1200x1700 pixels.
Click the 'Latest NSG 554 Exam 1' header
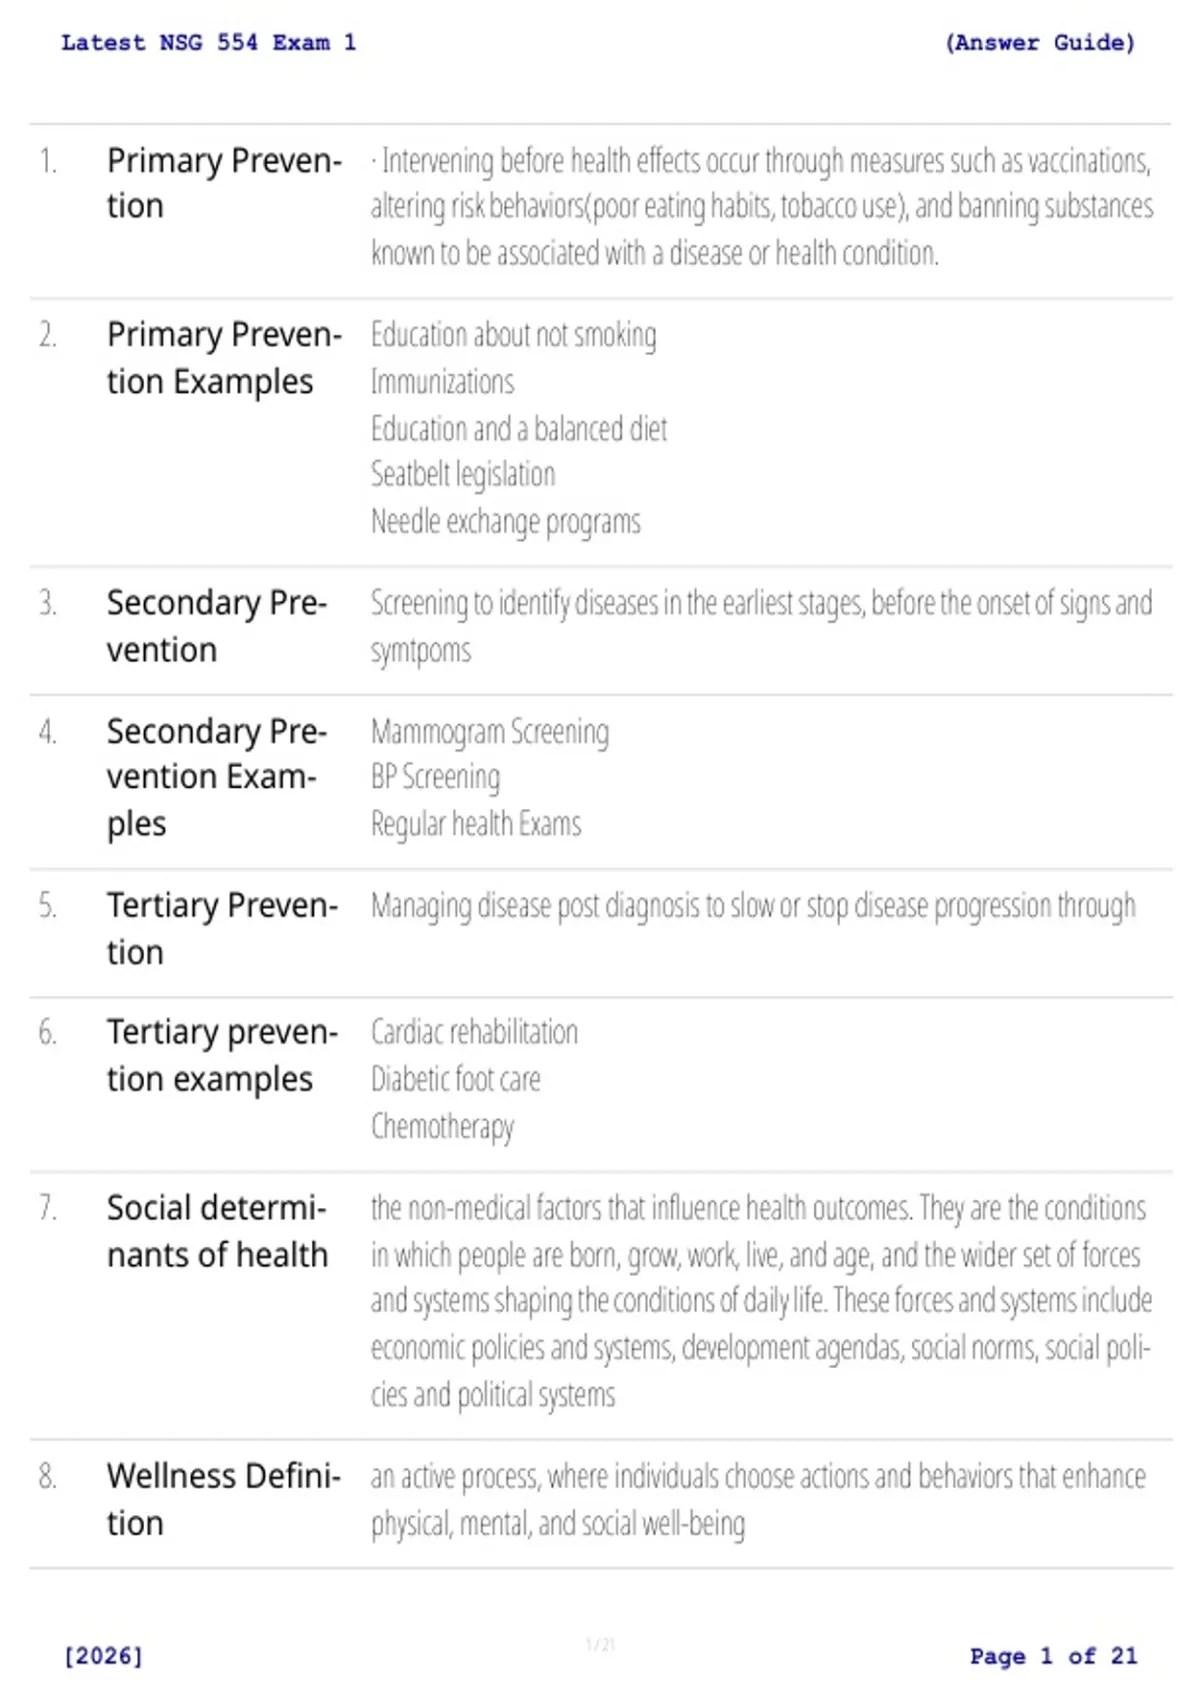208,43
